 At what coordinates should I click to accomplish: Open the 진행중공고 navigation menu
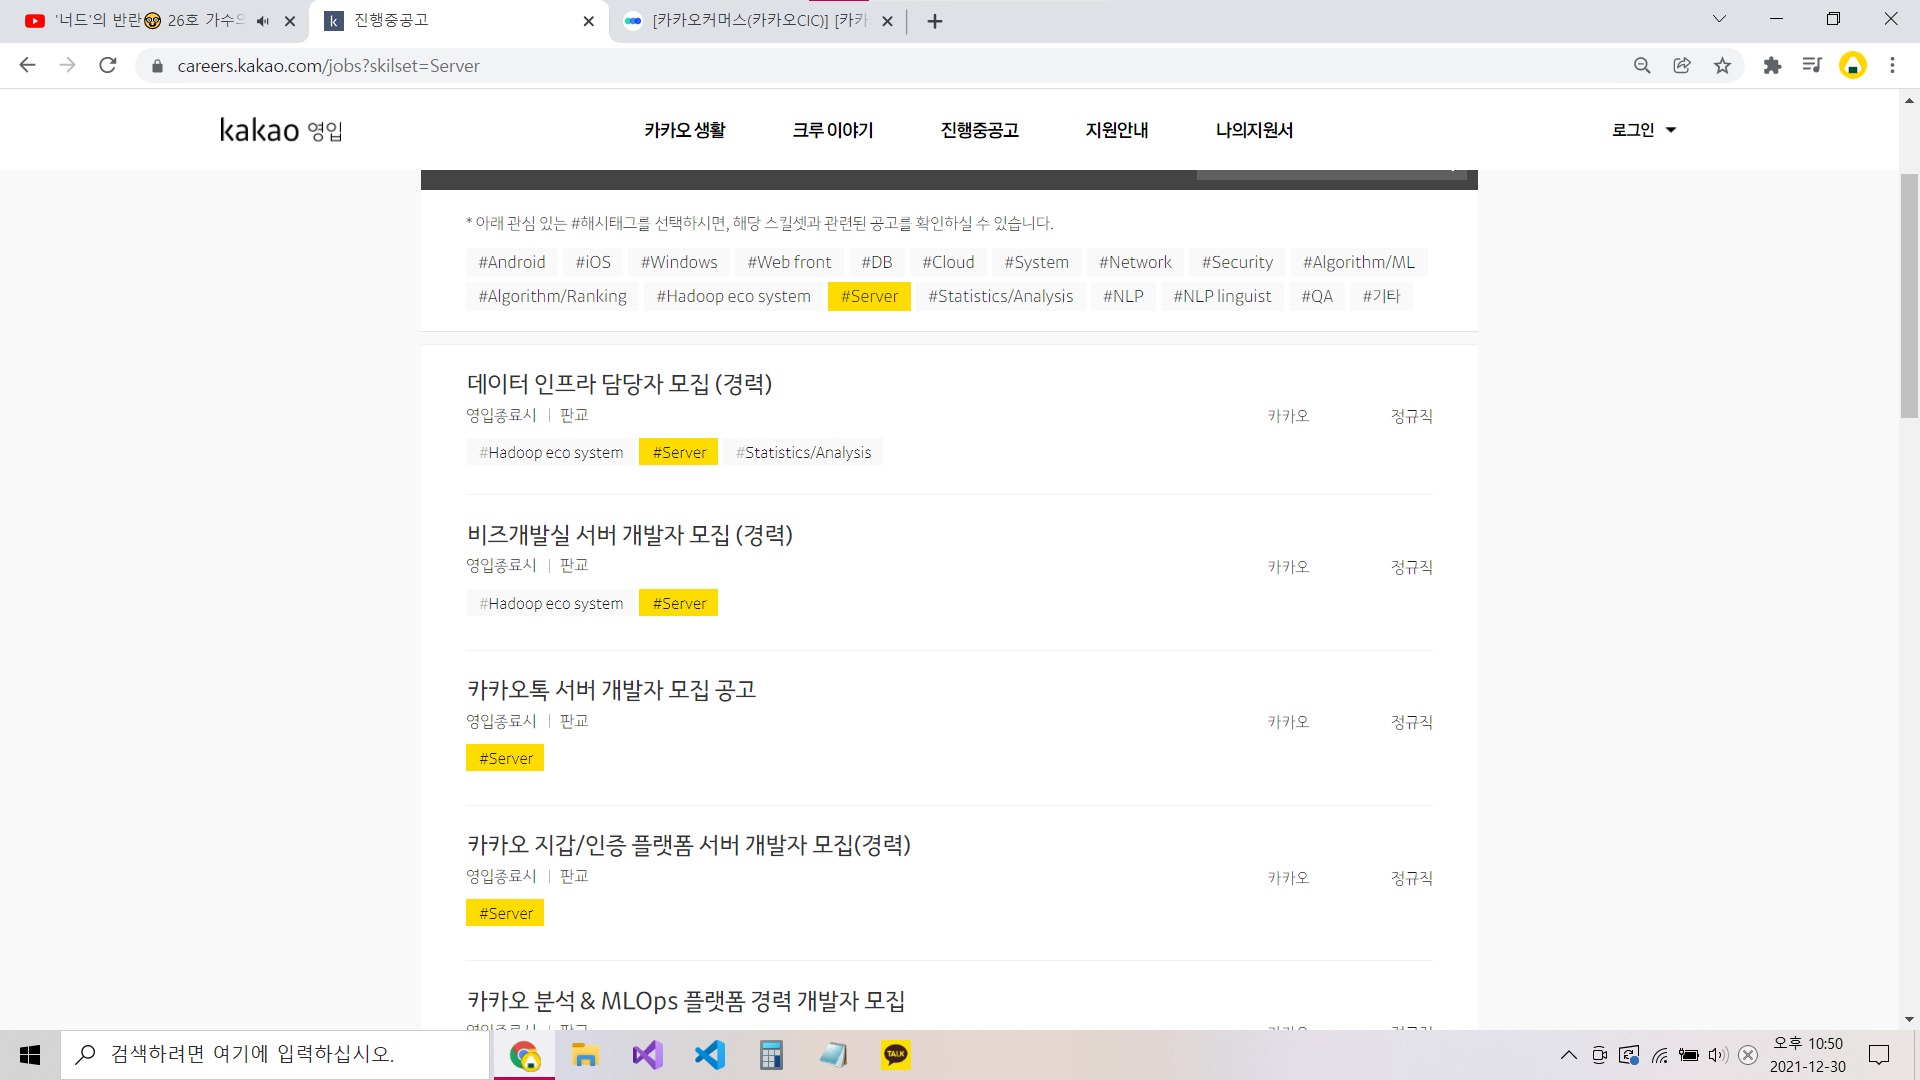[979, 130]
